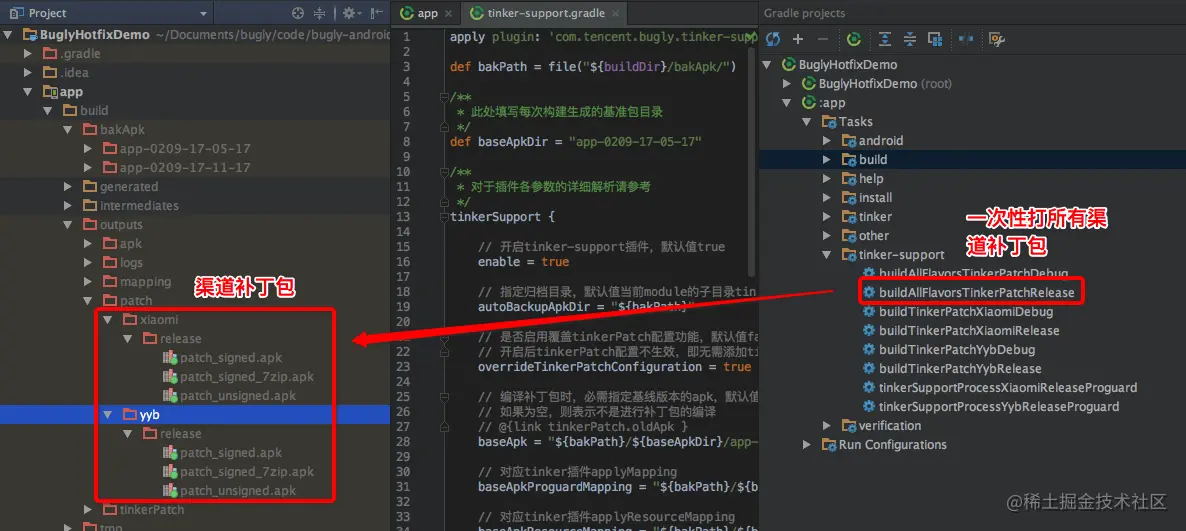Open Gradle settings wrench icon
This screenshot has width=1186, height=531.
[x=997, y=39]
